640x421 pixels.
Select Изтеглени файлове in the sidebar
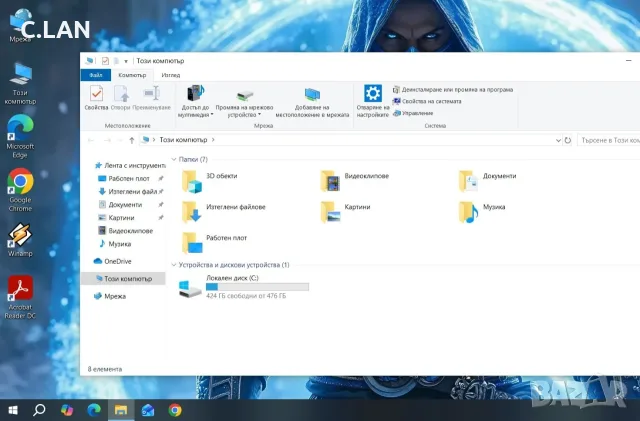(x=129, y=192)
